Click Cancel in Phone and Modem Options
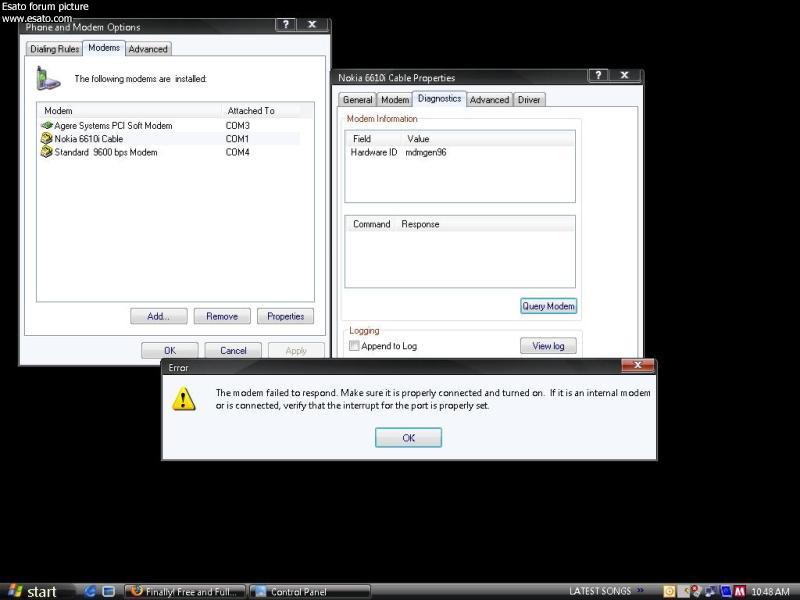The image size is (800, 600). (x=233, y=351)
